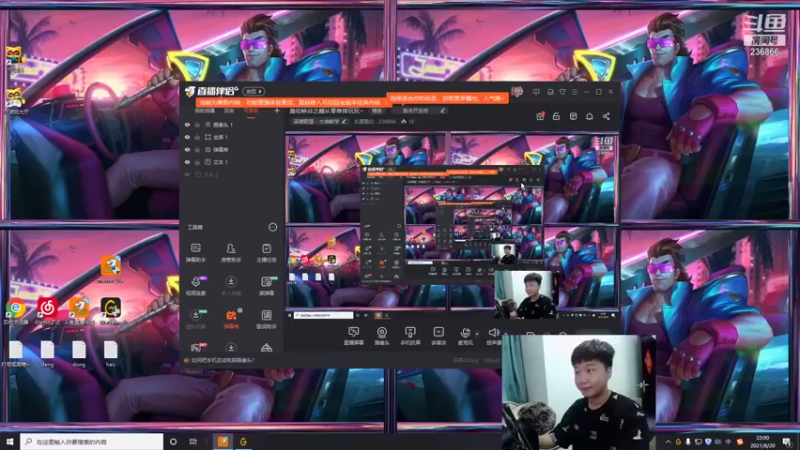The height and width of the screenshot is (450, 800).
Task: Click the share icon in streaming app
Action: click(606, 116)
